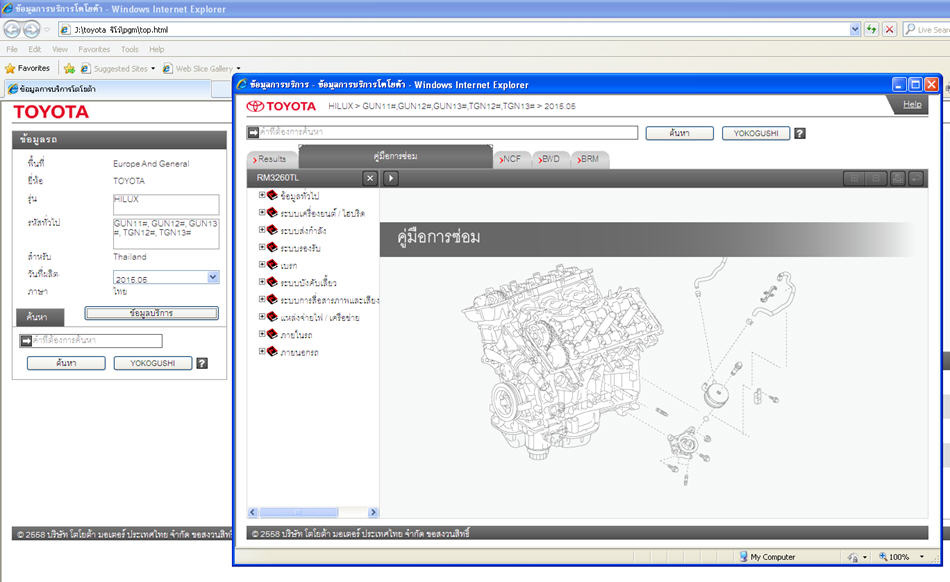
Task: Click book icon for ภายนอกรถ
Action: point(272,351)
